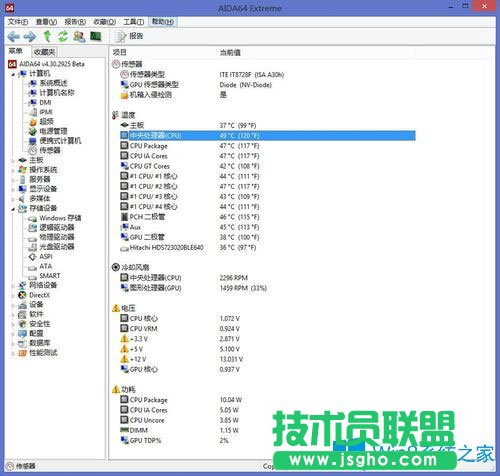Open 系统概述 in the tree

pos(48,83)
